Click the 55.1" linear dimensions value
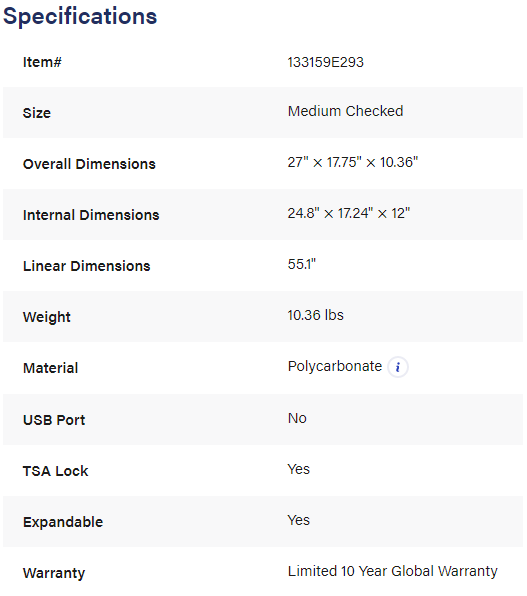 [x=302, y=264]
